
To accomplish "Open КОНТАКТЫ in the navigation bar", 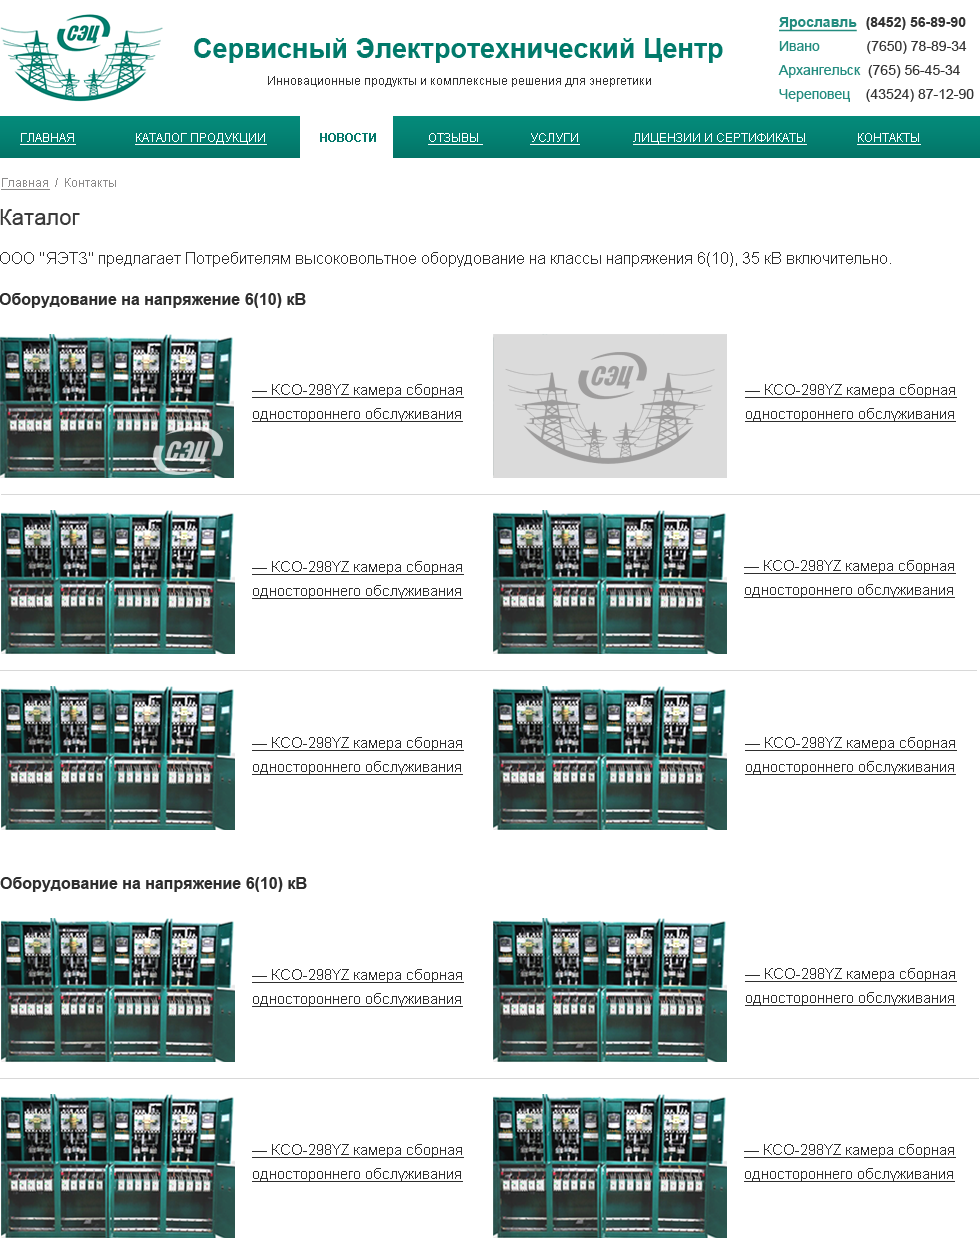I will tap(888, 138).
